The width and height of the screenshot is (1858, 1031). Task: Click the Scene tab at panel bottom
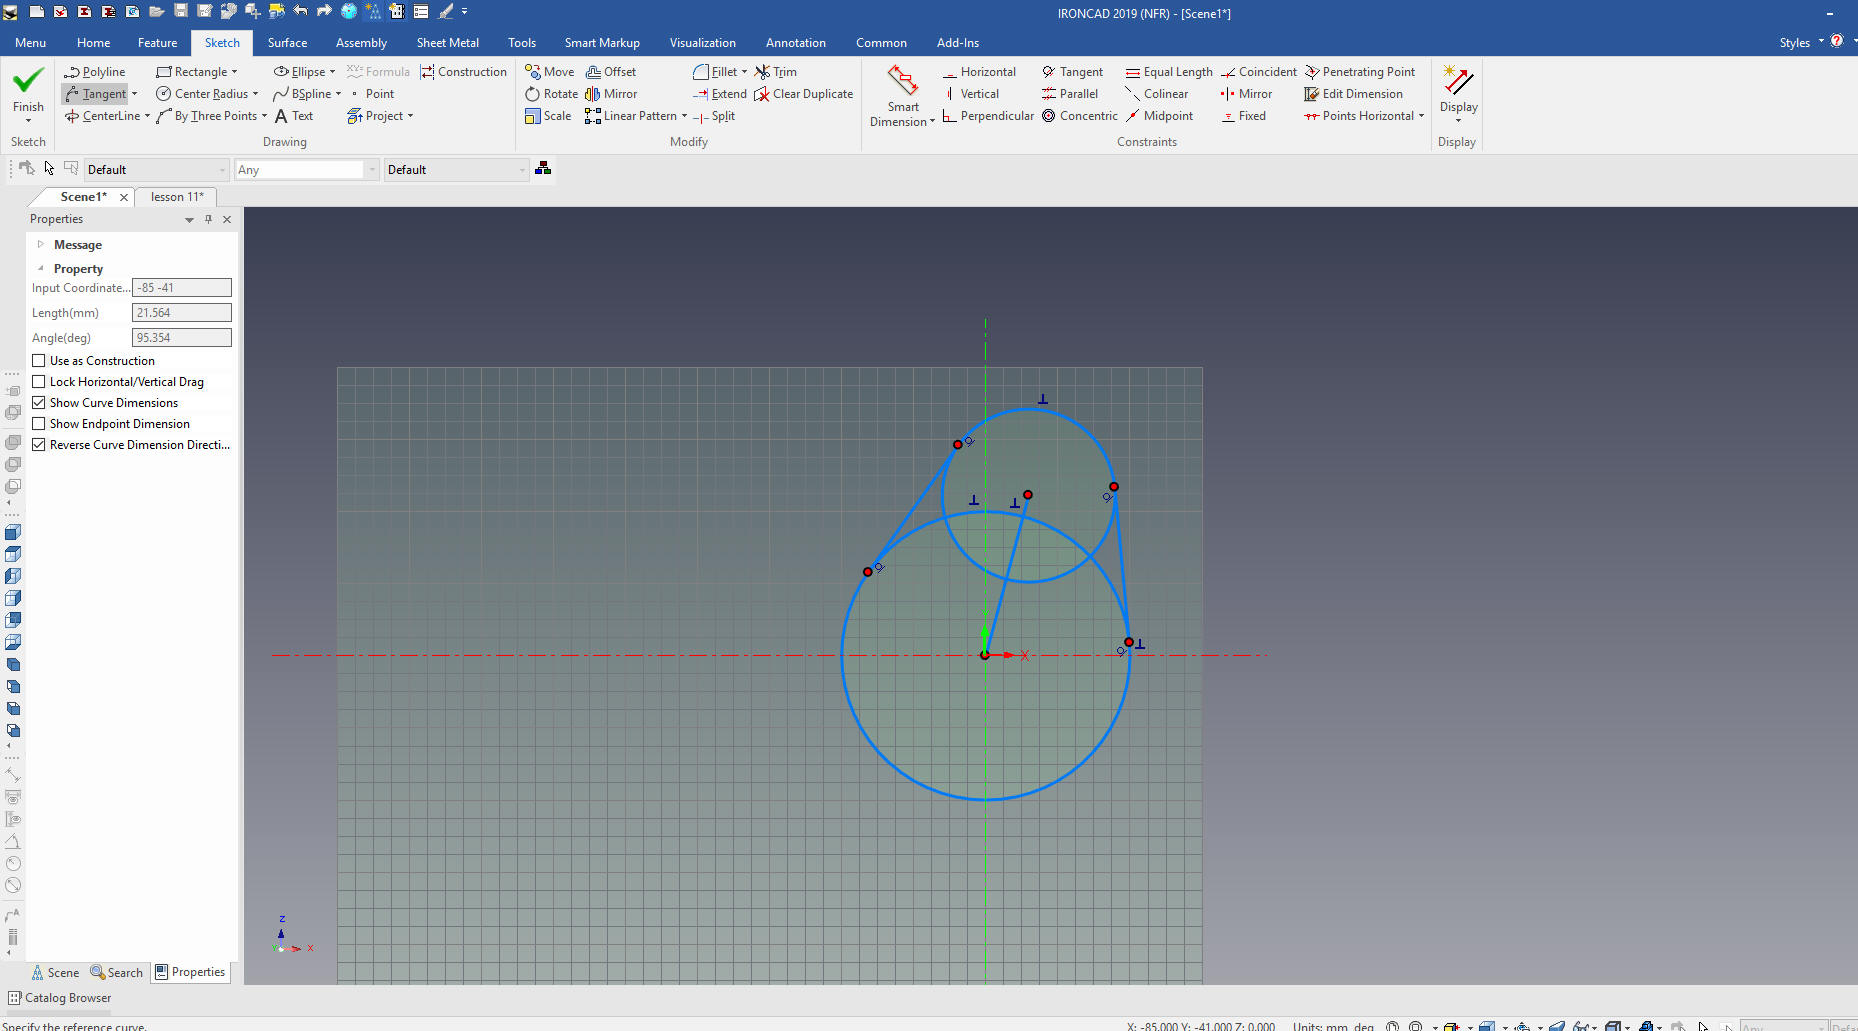click(x=55, y=973)
